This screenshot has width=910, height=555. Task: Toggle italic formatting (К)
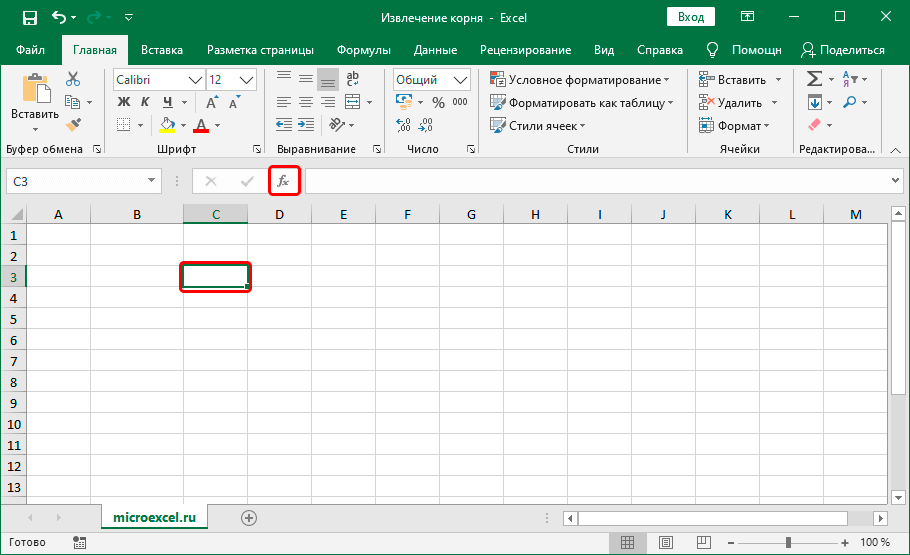click(146, 102)
